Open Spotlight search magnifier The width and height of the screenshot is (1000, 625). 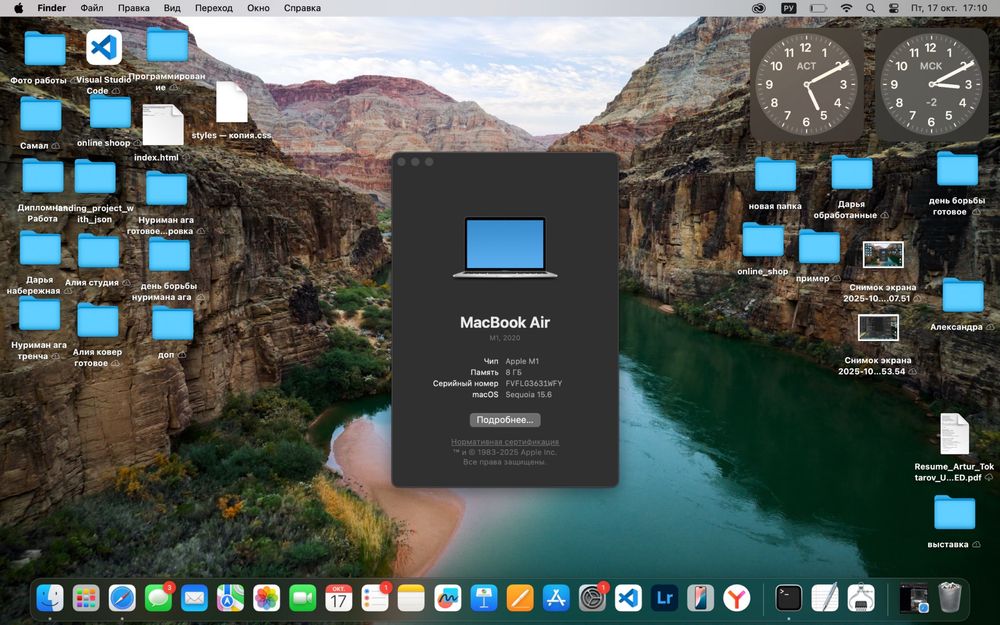coord(871,8)
